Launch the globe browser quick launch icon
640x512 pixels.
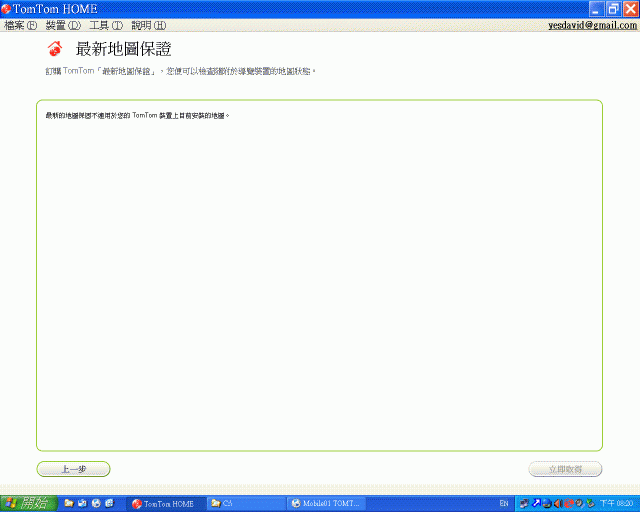pyautogui.click(x=96, y=503)
